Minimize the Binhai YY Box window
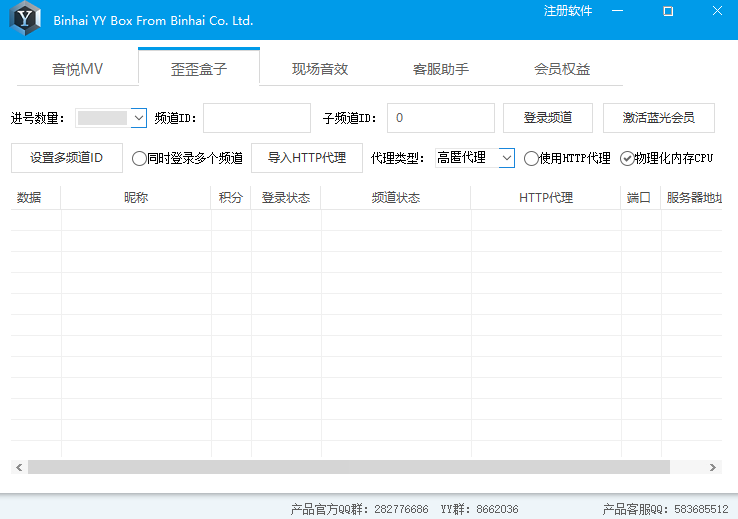 click(x=618, y=11)
